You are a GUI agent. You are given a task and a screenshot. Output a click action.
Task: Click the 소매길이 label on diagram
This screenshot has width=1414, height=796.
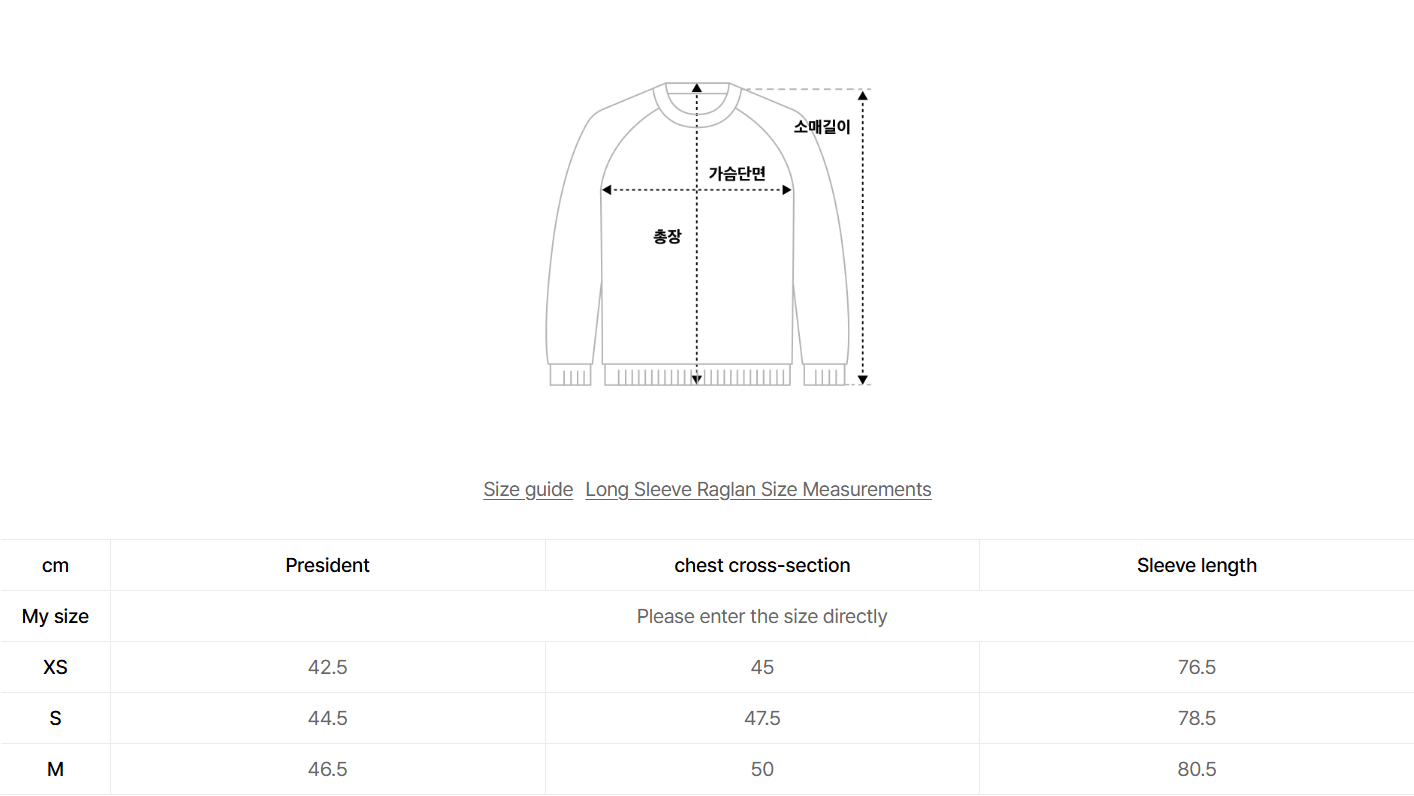point(822,127)
